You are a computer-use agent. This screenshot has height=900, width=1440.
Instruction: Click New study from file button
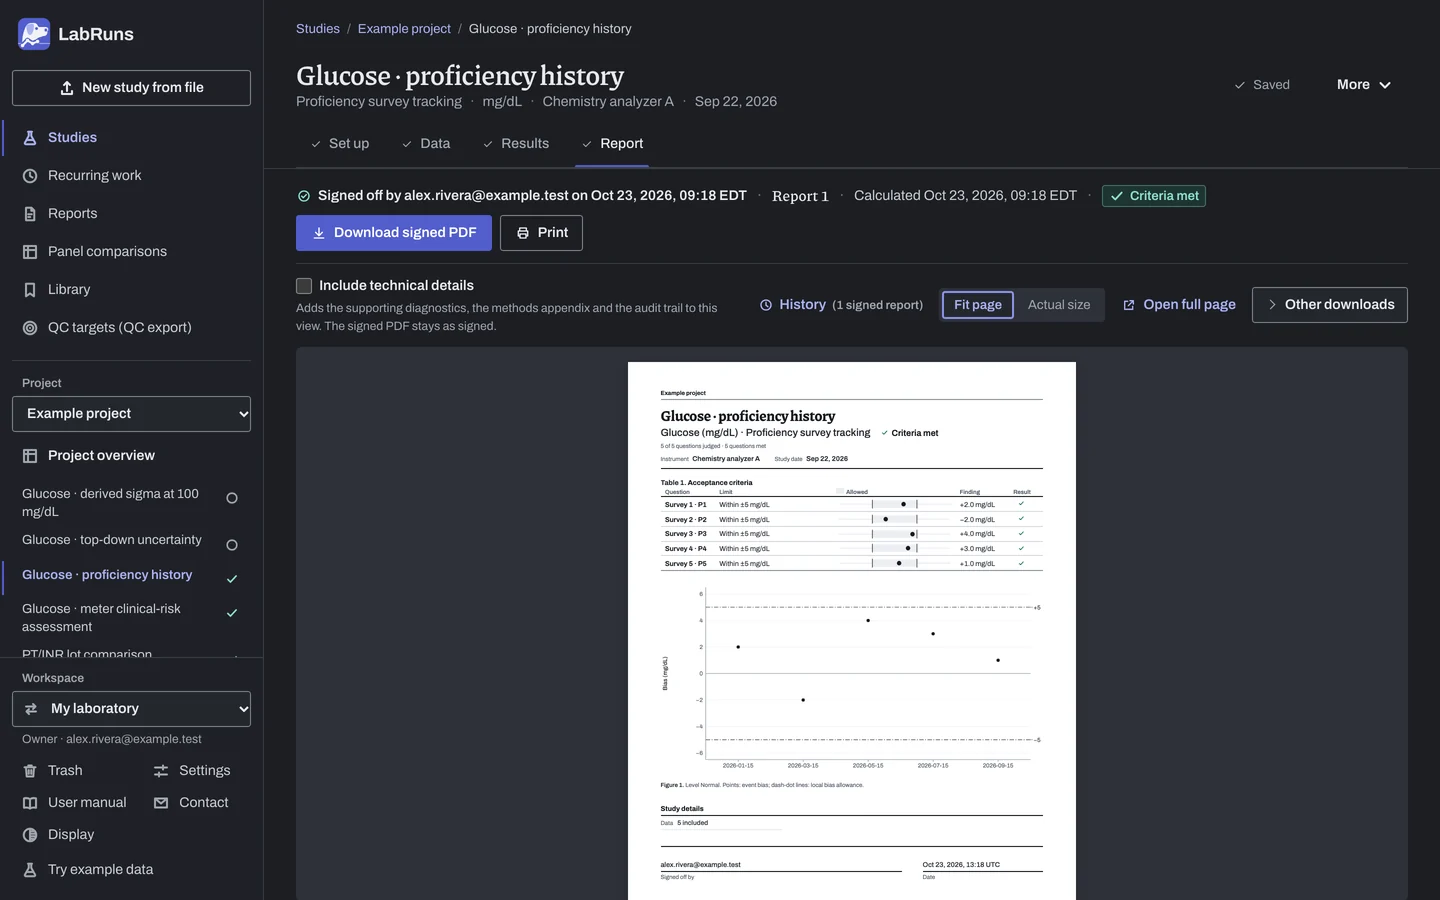tap(131, 88)
